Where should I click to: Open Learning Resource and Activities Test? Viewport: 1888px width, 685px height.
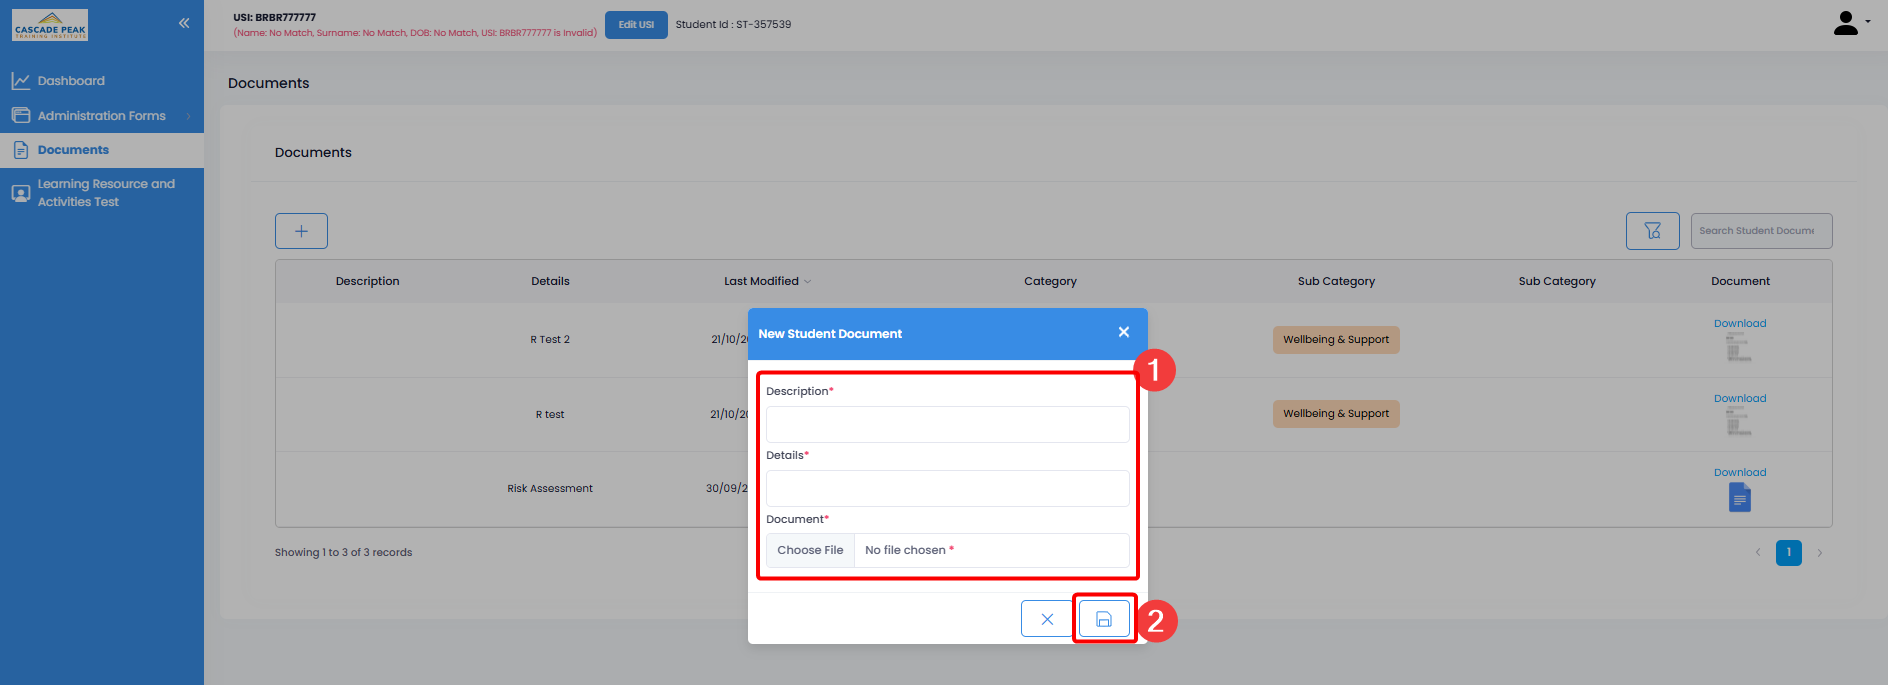[105, 193]
